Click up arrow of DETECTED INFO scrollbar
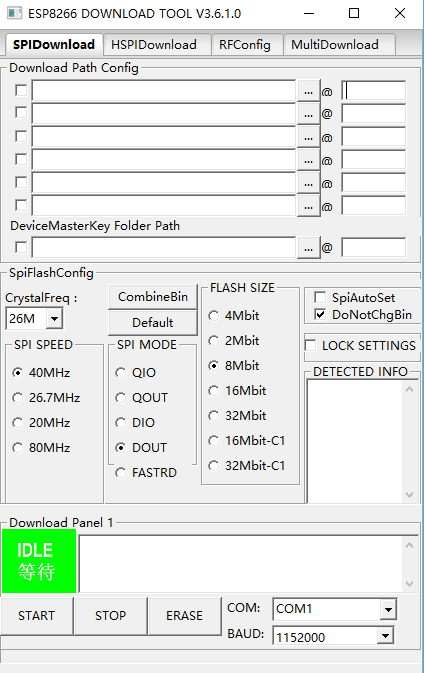This screenshot has height=673, width=424. (409, 389)
